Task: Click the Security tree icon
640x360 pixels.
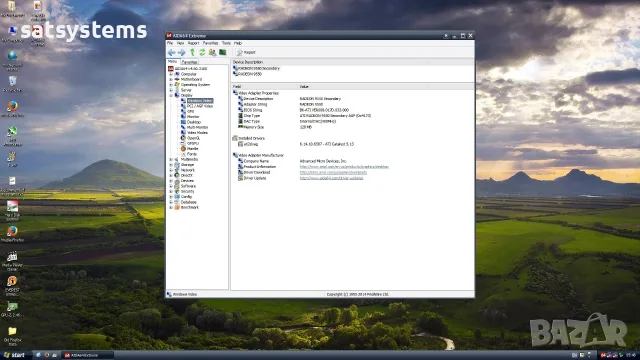Action: 177,191
